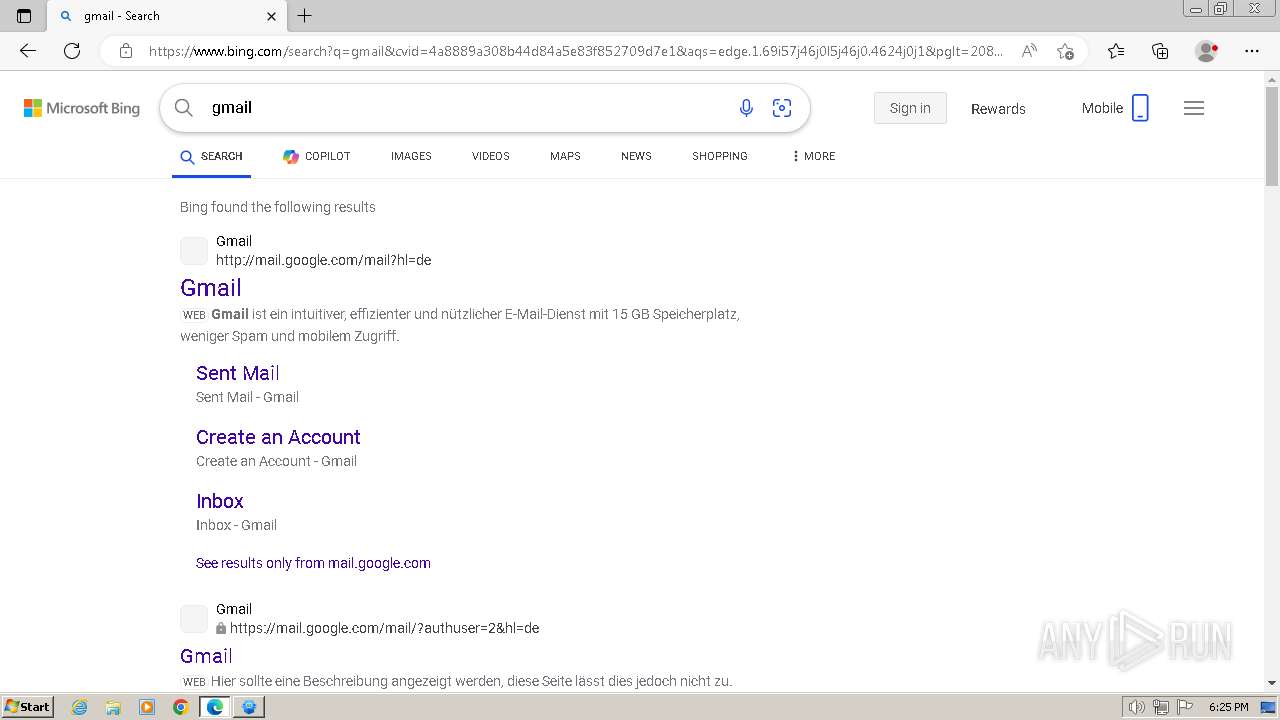
Task: Click the authuser=2 Gmail URL text
Action: point(384,628)
